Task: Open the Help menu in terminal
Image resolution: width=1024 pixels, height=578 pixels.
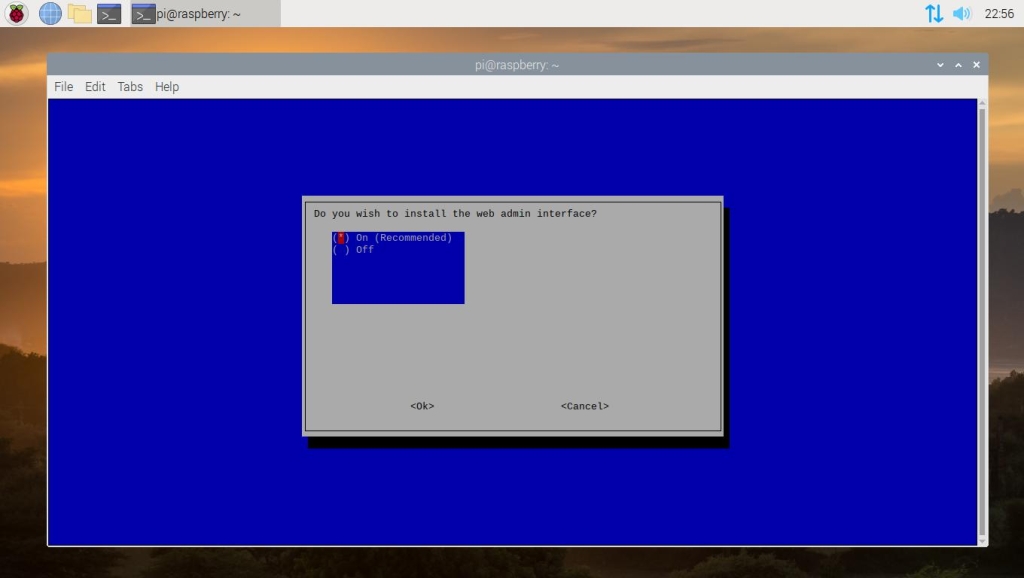Action: click(167, 87)
